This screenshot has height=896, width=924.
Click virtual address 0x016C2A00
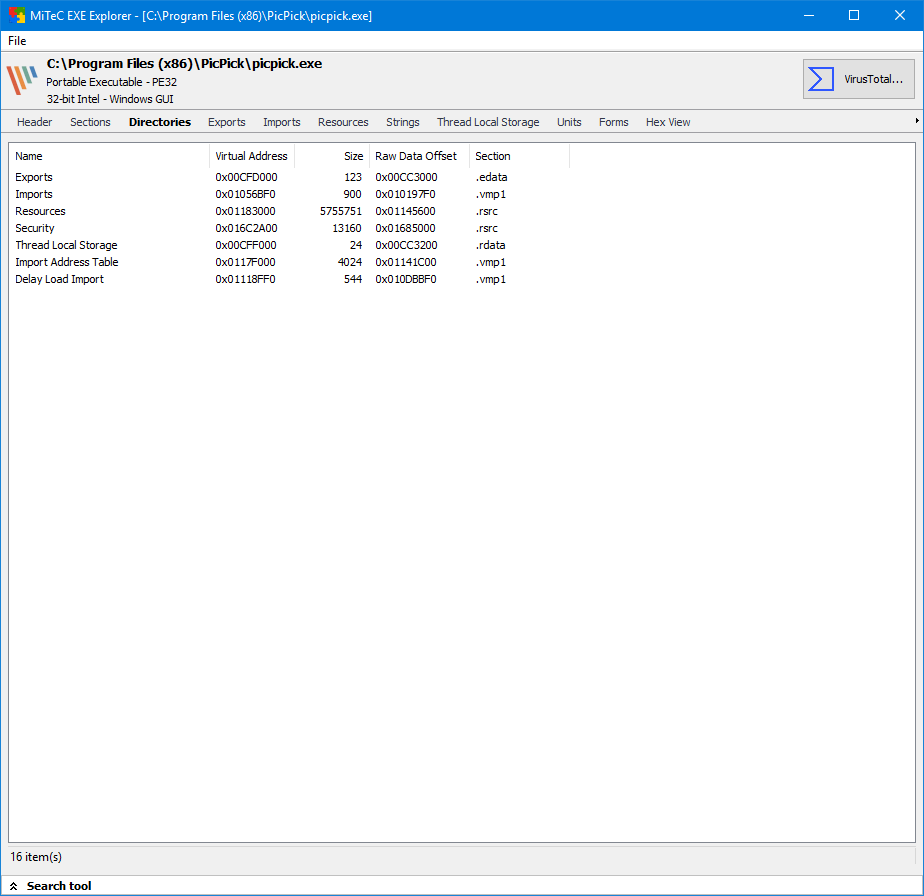246,228
